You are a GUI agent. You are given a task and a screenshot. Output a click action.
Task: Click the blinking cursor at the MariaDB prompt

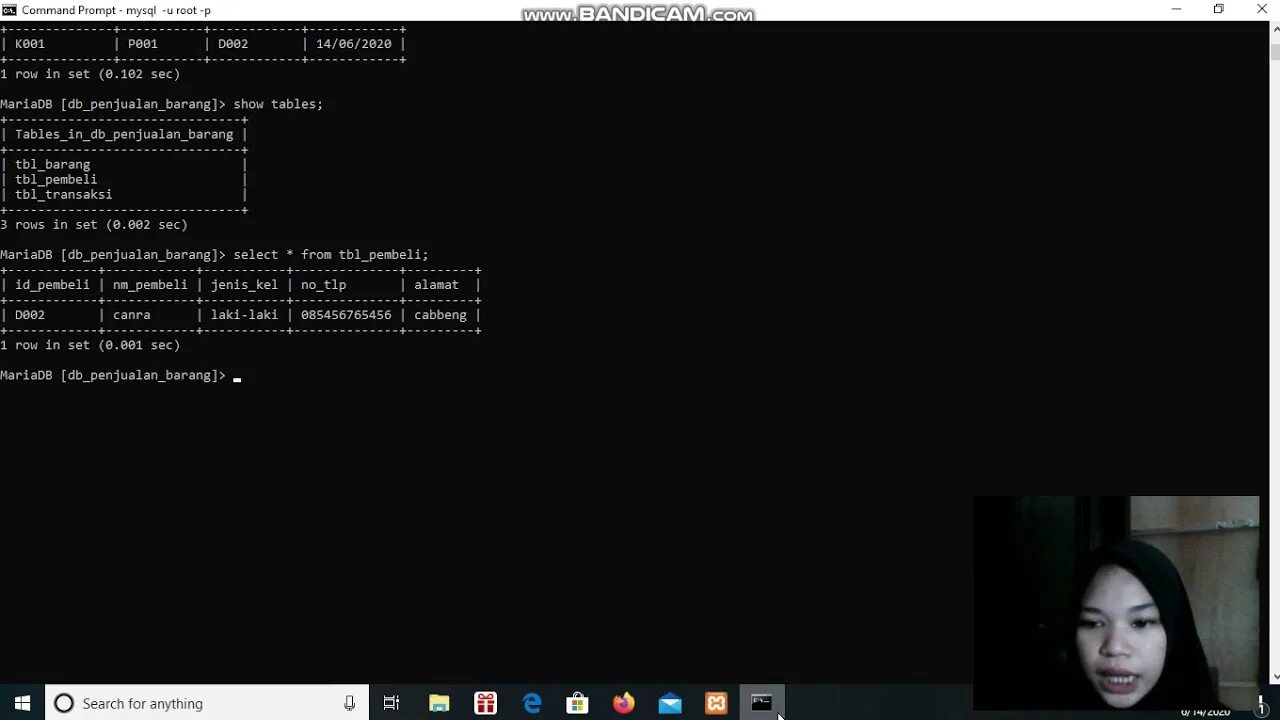click(237, 379)
